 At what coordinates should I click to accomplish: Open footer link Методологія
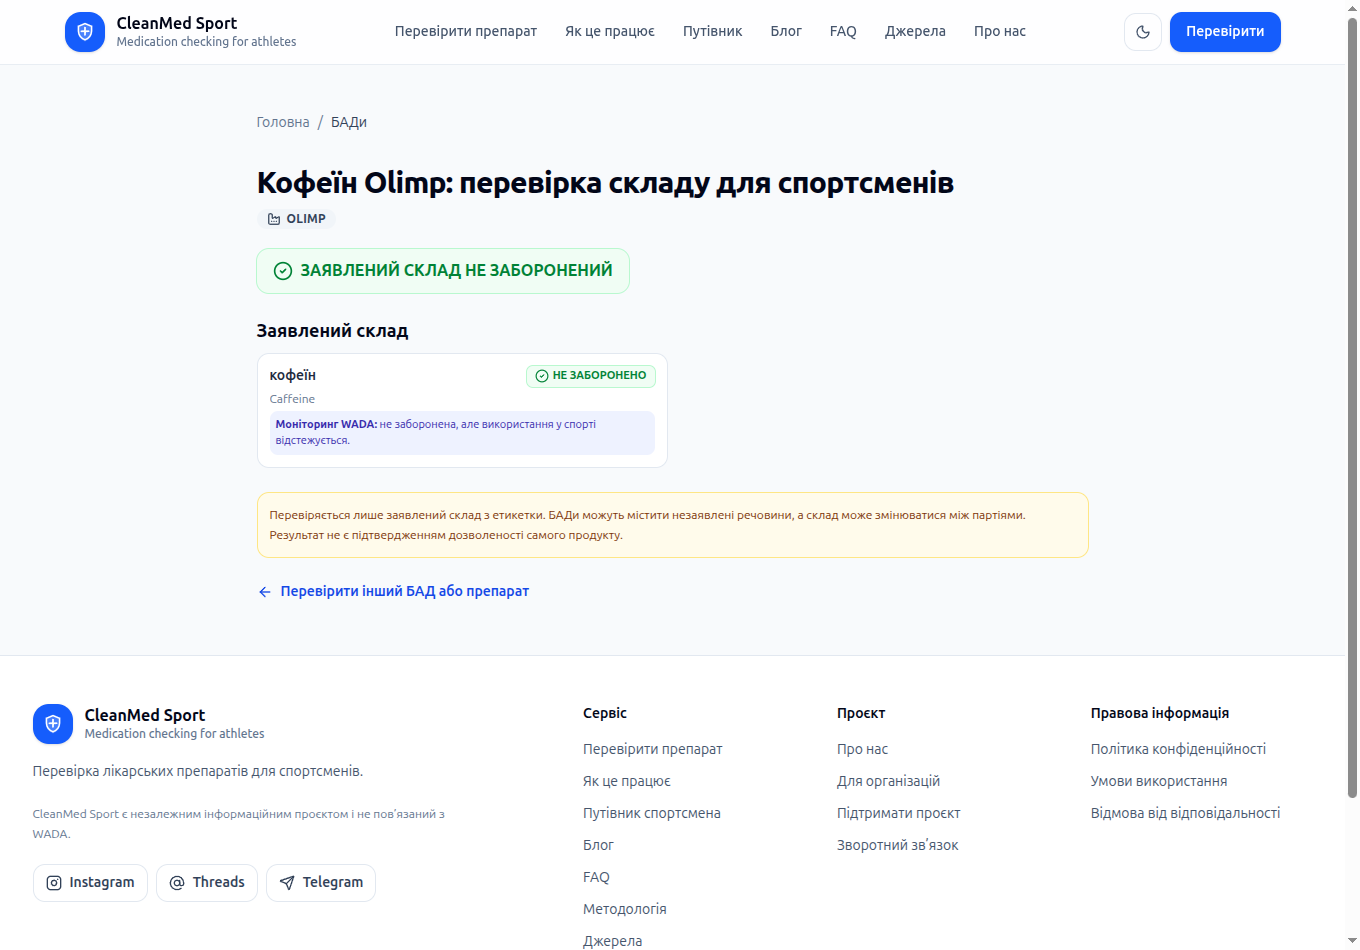click(x=625, y=909)
